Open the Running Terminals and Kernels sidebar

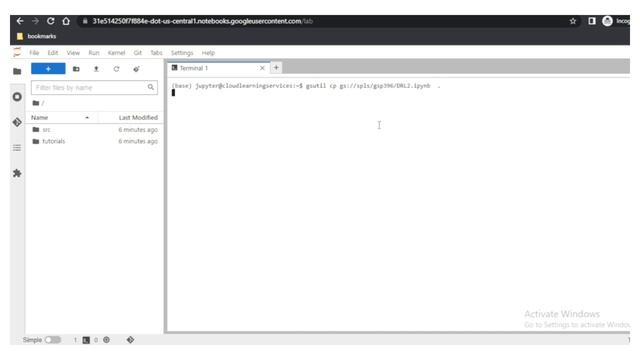click(x=17, y=97)
